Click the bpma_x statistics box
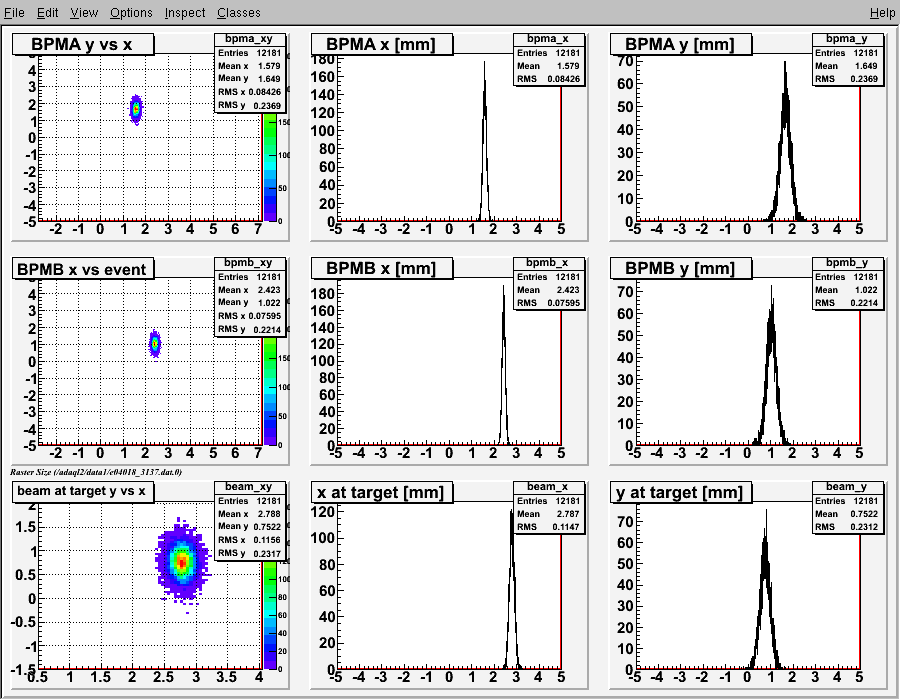Image resolution: width=900 pixels, height=700 pixels. tap(549, 60)
